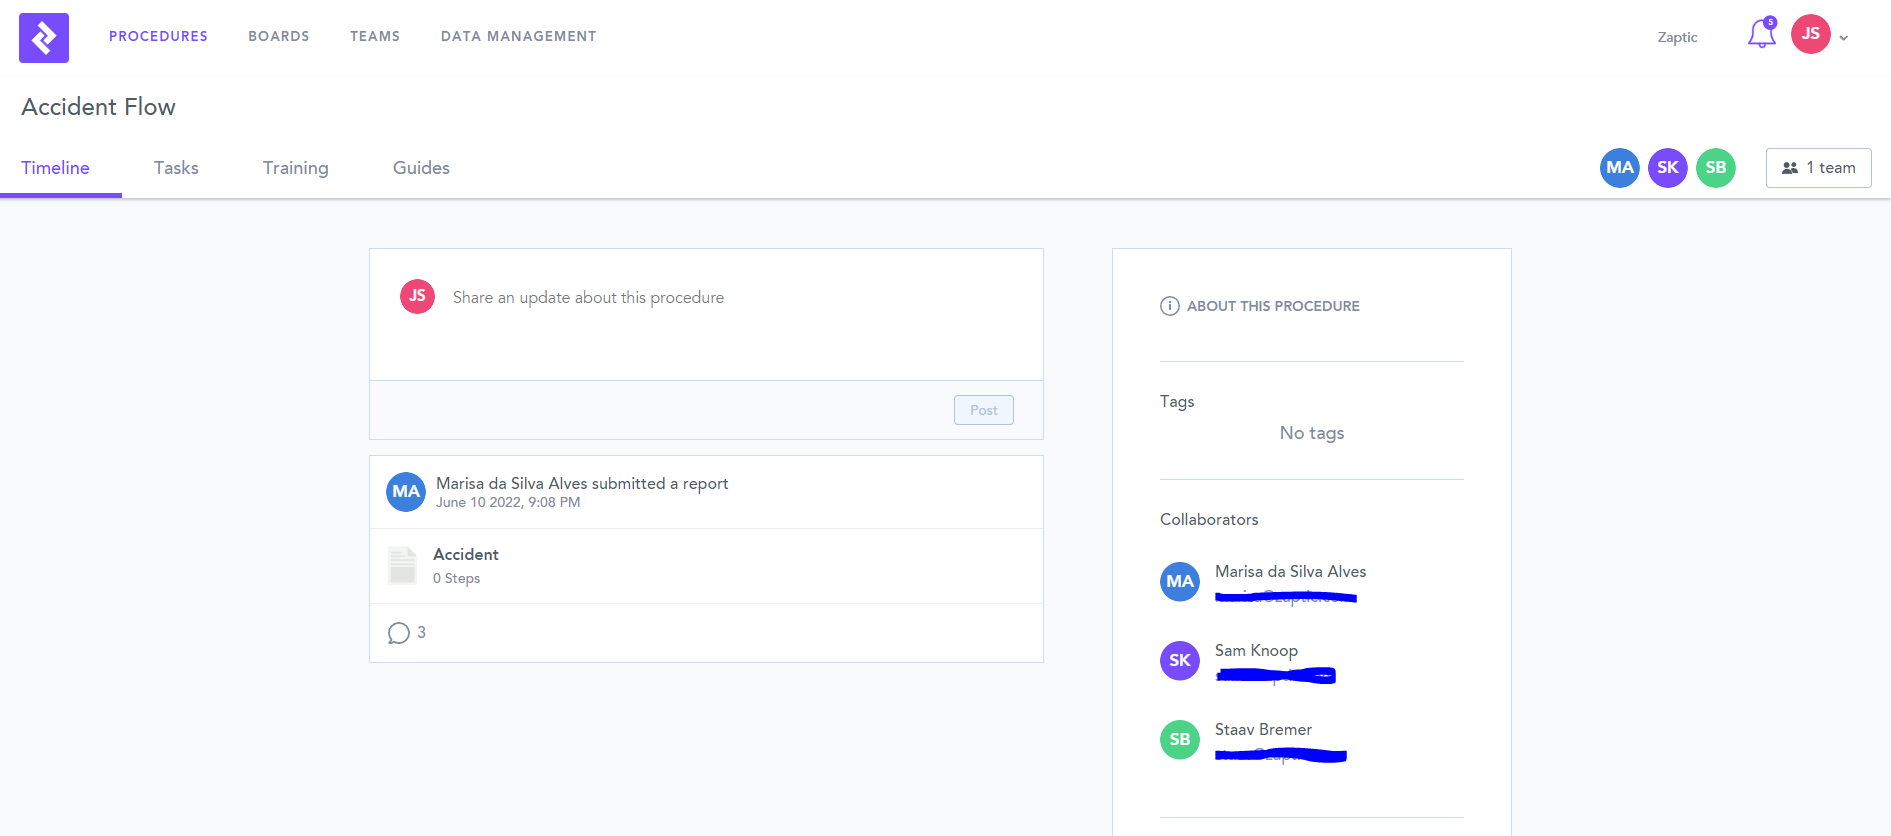Click the SB avatar in top bar

(1716, 168)
